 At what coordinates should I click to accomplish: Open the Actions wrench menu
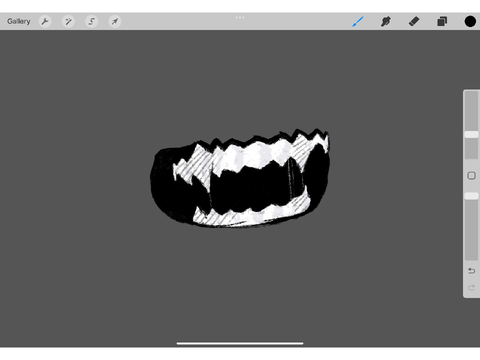tap(45, 21)
